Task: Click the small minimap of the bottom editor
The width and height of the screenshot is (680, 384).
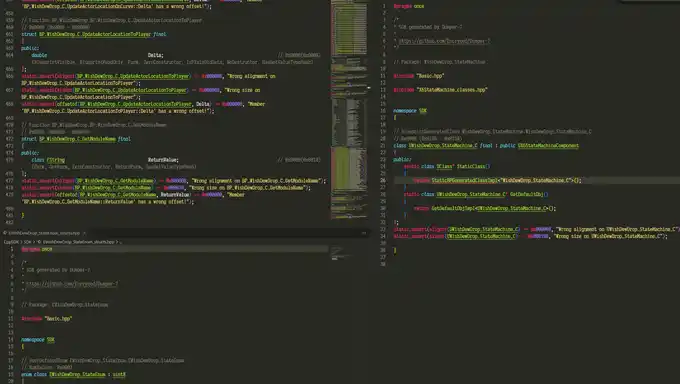Action: (340, 253)
